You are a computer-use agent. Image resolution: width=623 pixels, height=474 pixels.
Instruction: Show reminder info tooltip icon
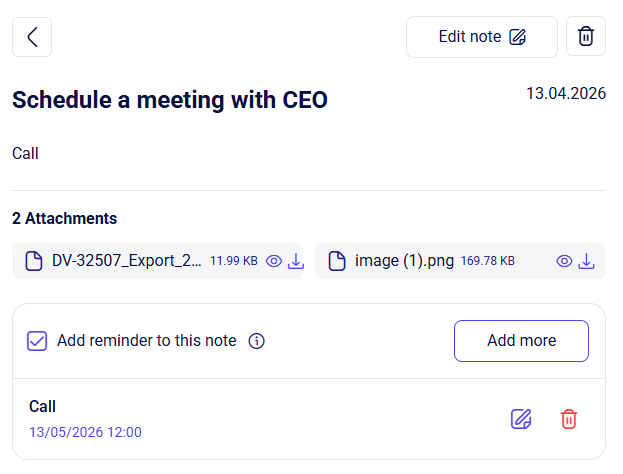(257, 341)
